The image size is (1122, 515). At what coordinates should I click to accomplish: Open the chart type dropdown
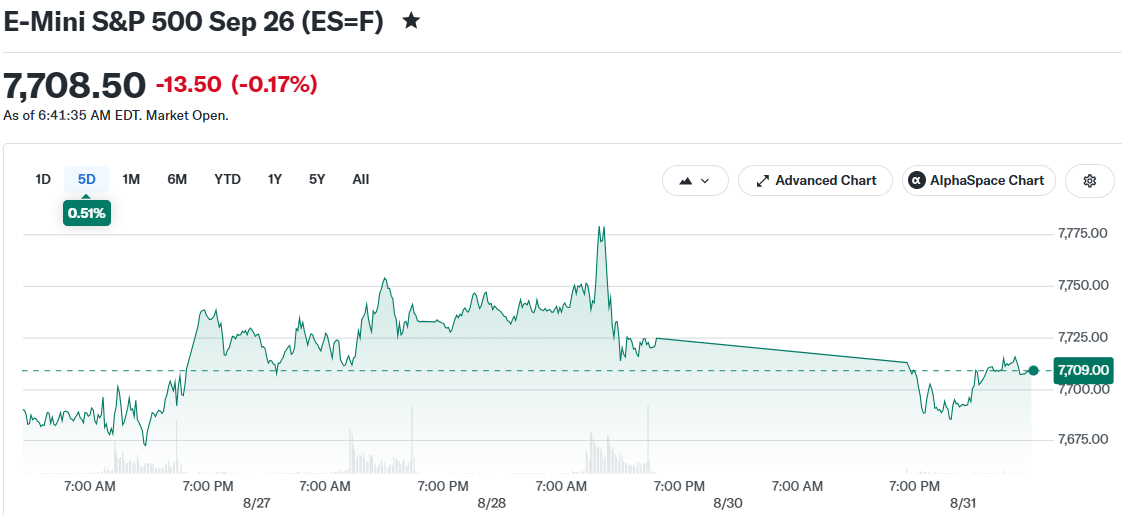pyautogui.click(x=695, y=181)
